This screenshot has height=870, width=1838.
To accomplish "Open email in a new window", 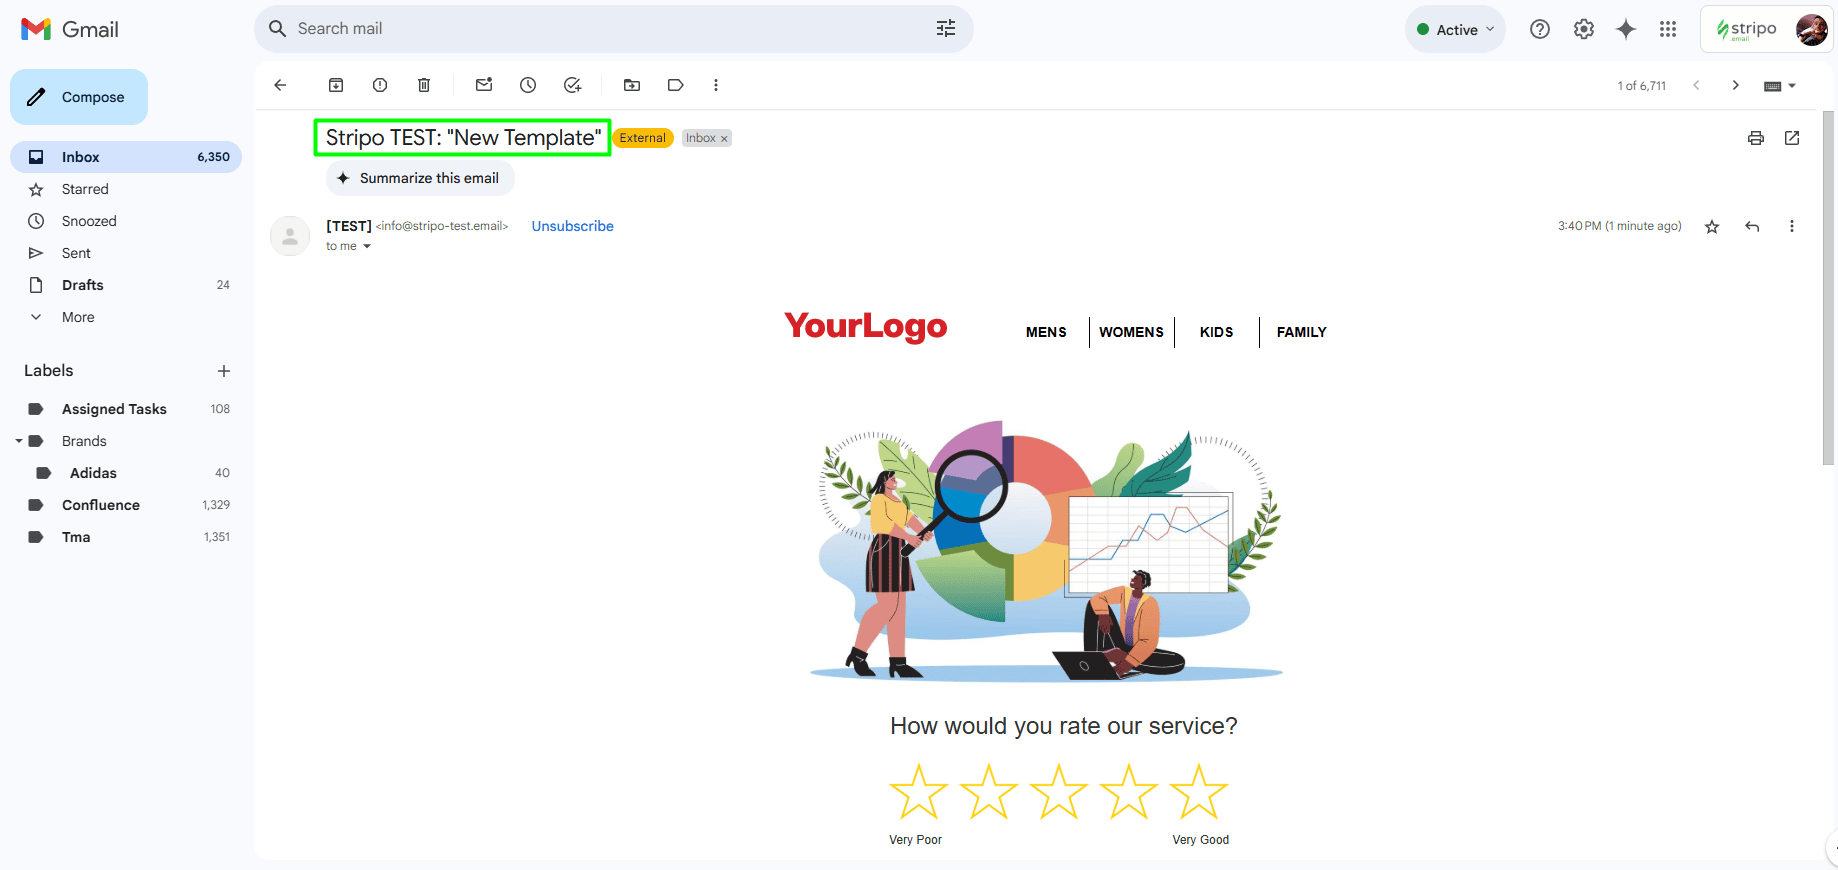I will 1792,138.
